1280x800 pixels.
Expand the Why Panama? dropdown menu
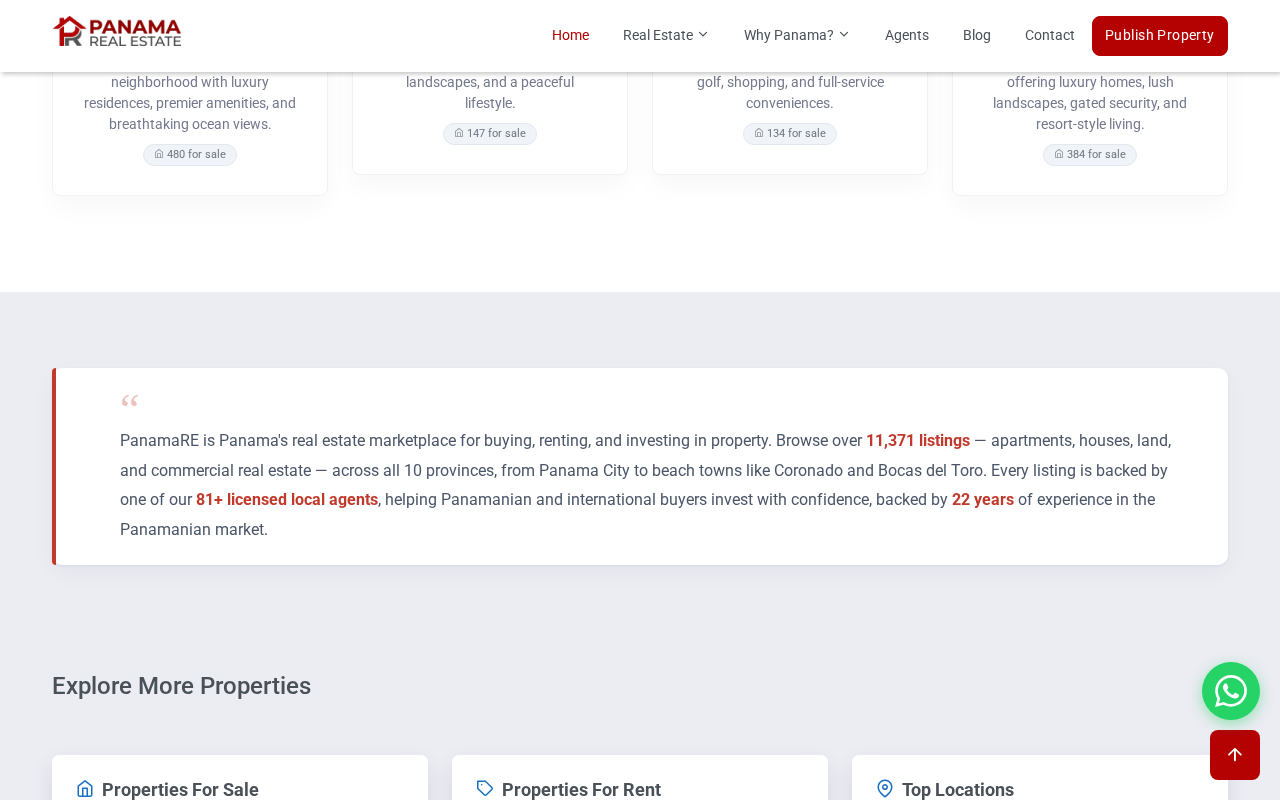797,35
